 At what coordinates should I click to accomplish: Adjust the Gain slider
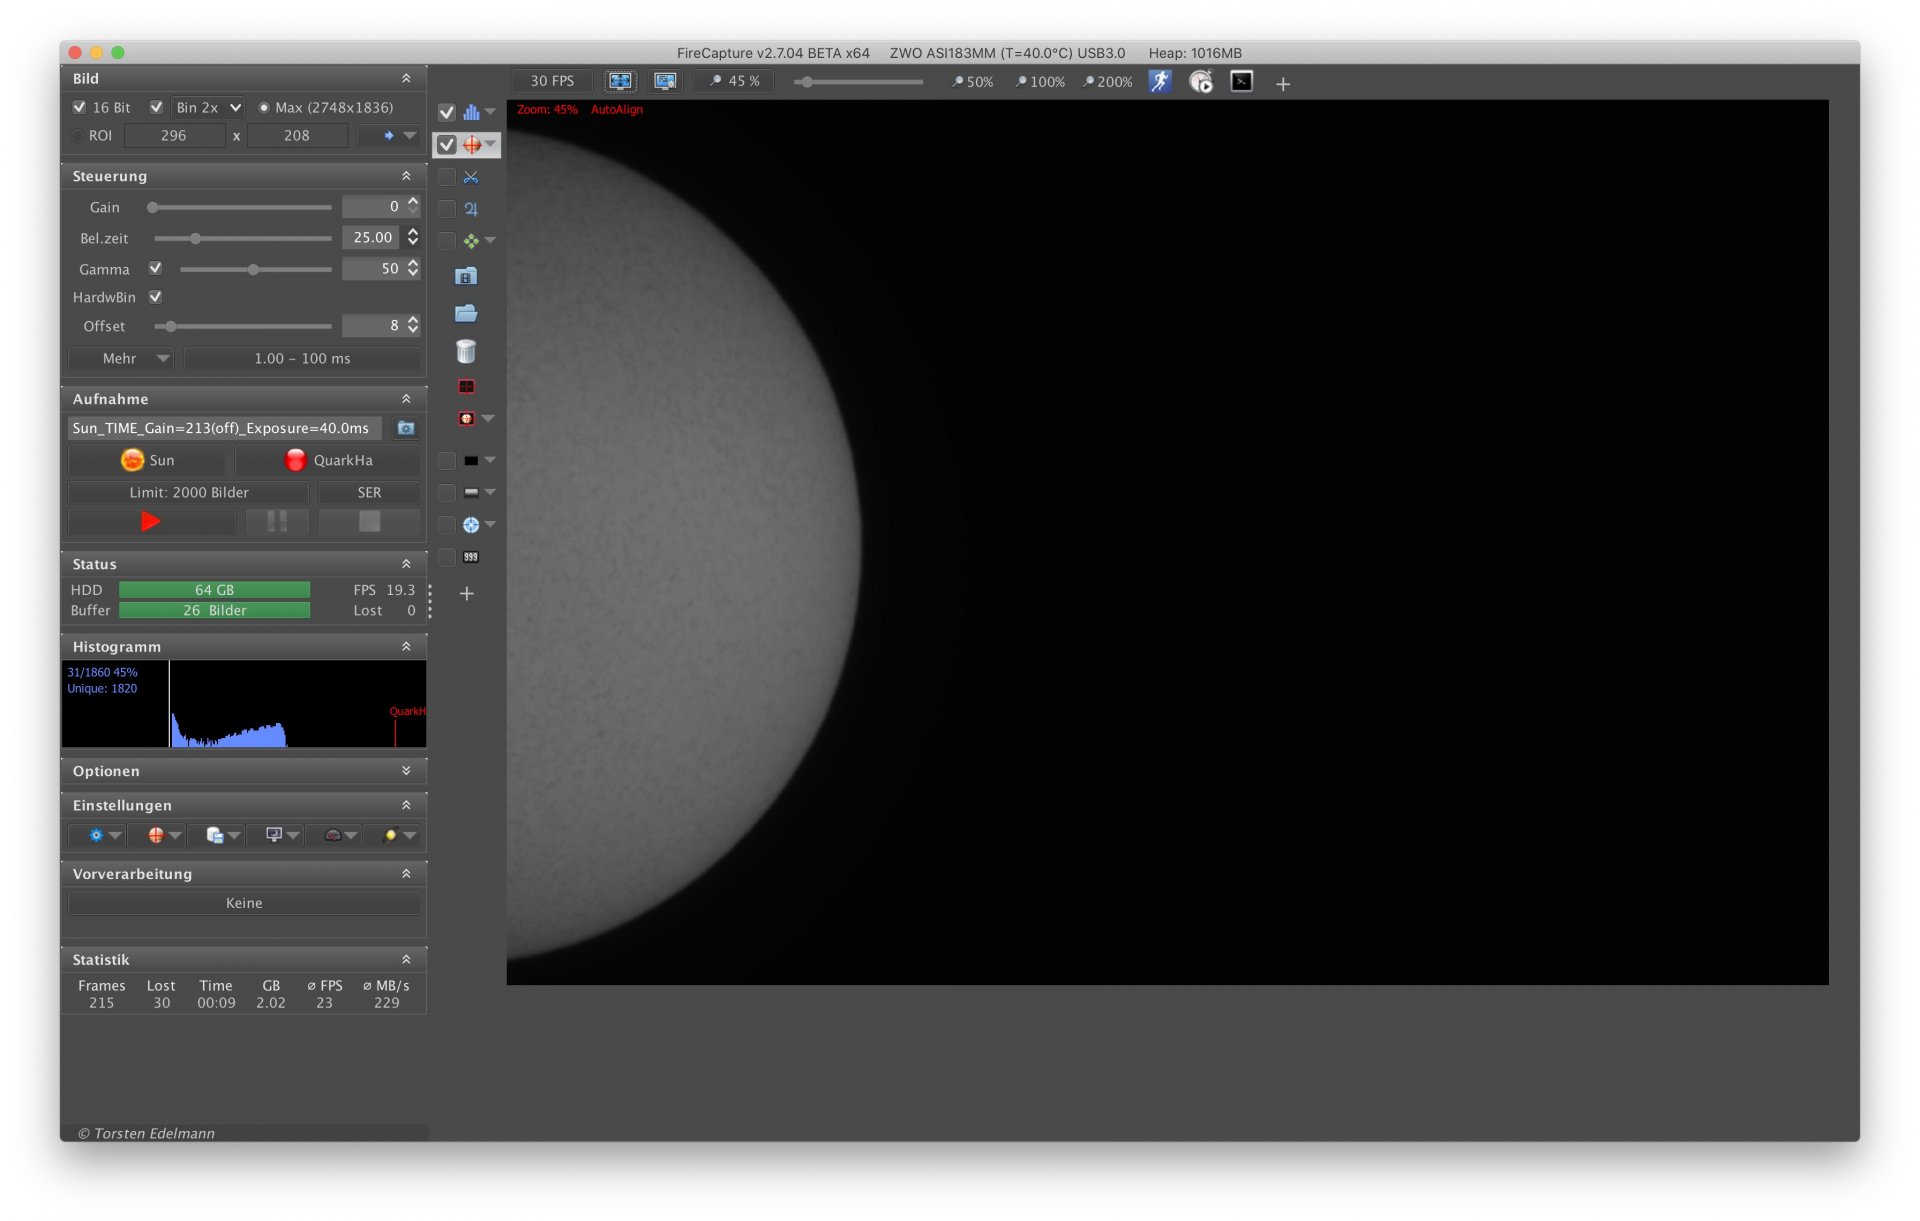click(x=241, y=208)
